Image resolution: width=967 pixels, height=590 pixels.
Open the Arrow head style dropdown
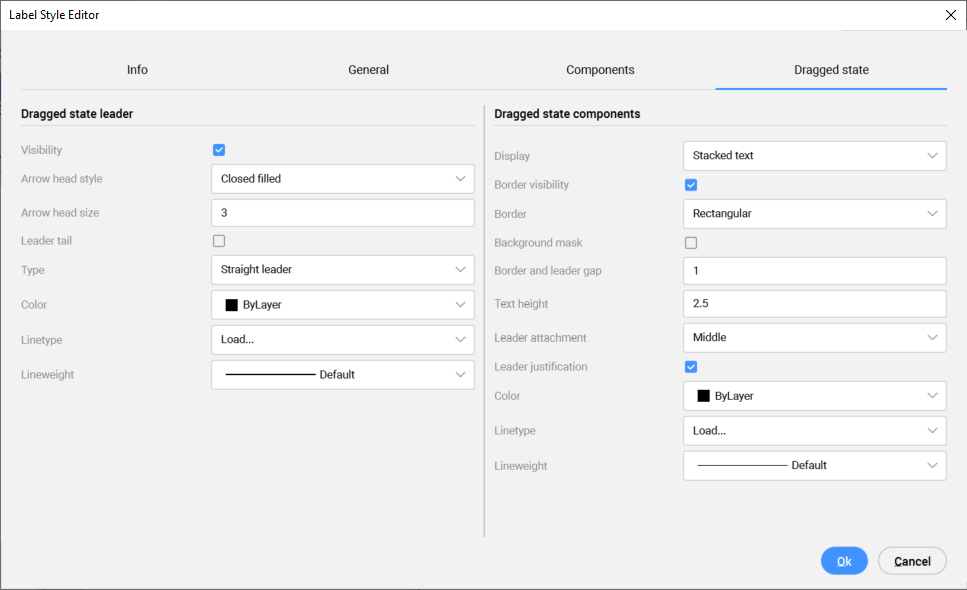[342, 179]
